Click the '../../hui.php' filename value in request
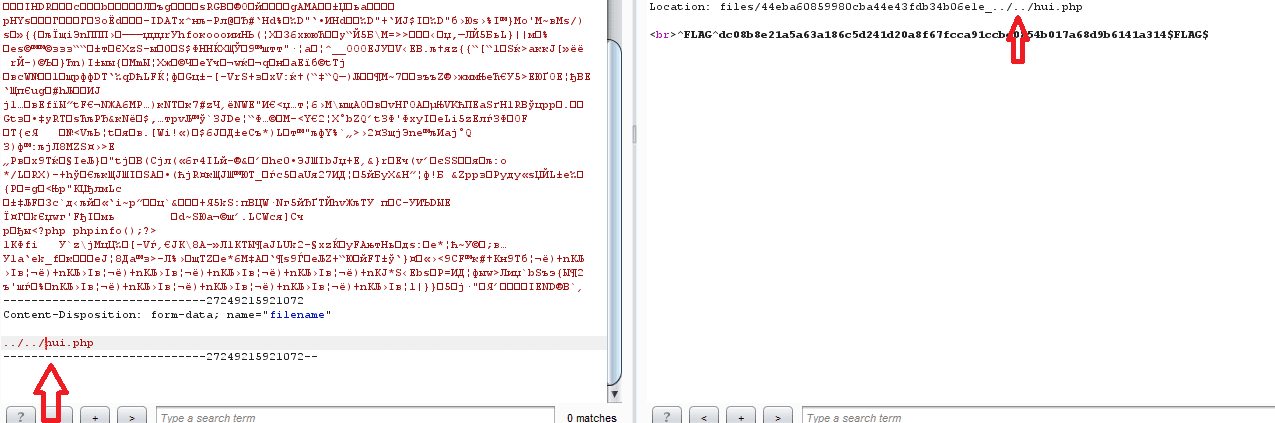Image resolution: width=1275 pixels, height=423 pixels. coord(49,343)
